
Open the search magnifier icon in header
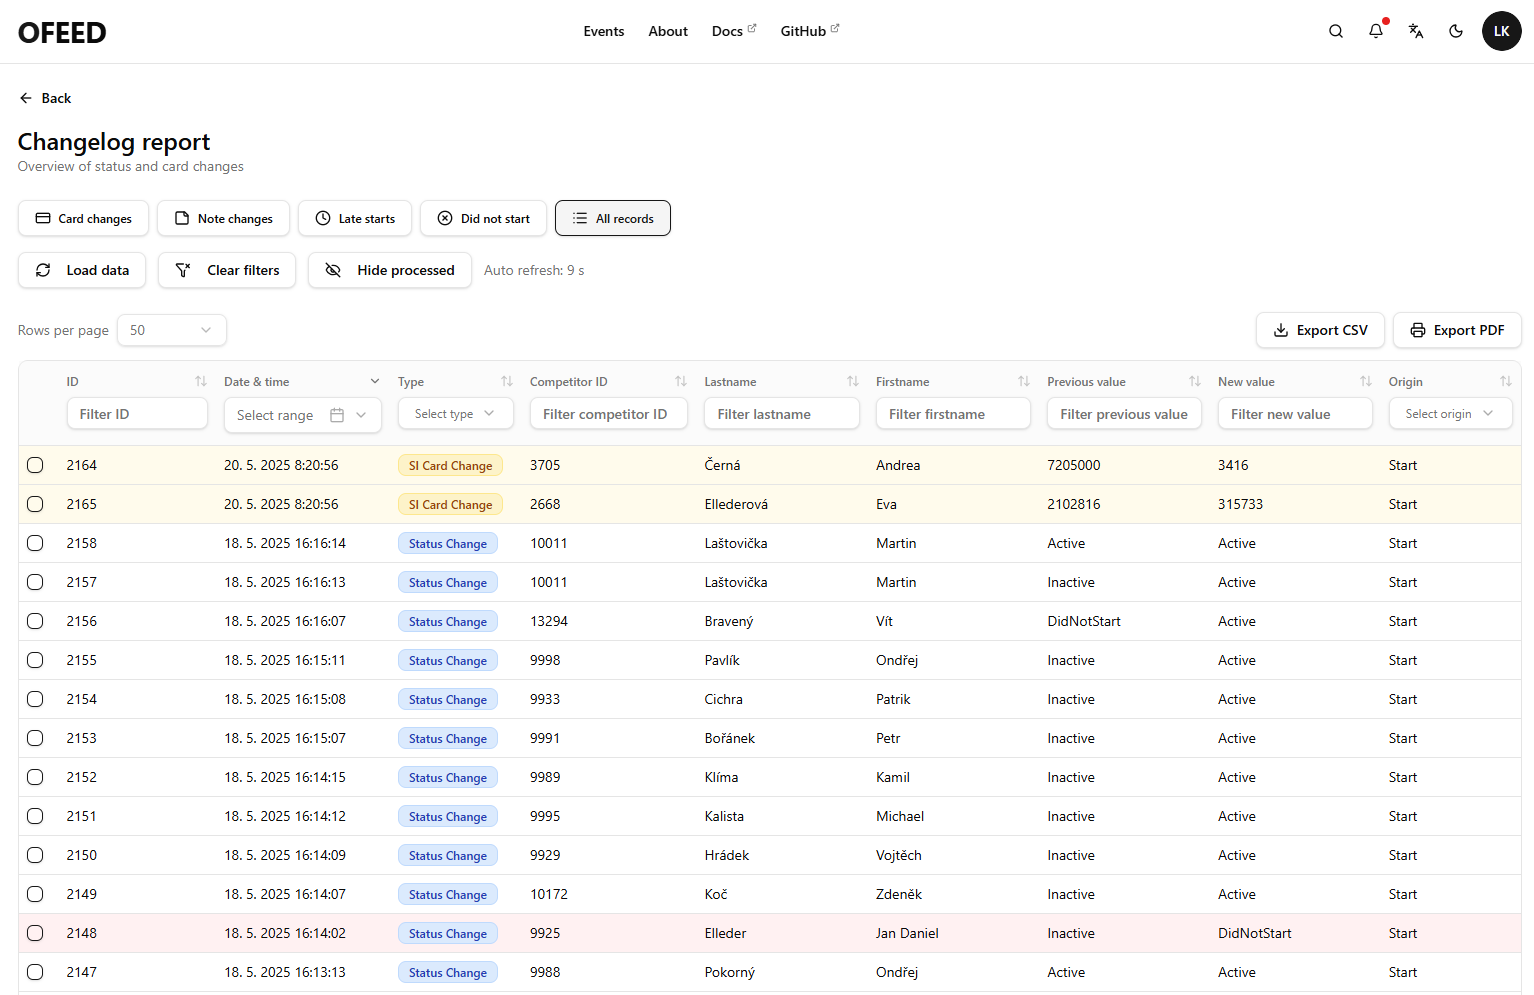pyautogui.click(x=1335, y=31)
